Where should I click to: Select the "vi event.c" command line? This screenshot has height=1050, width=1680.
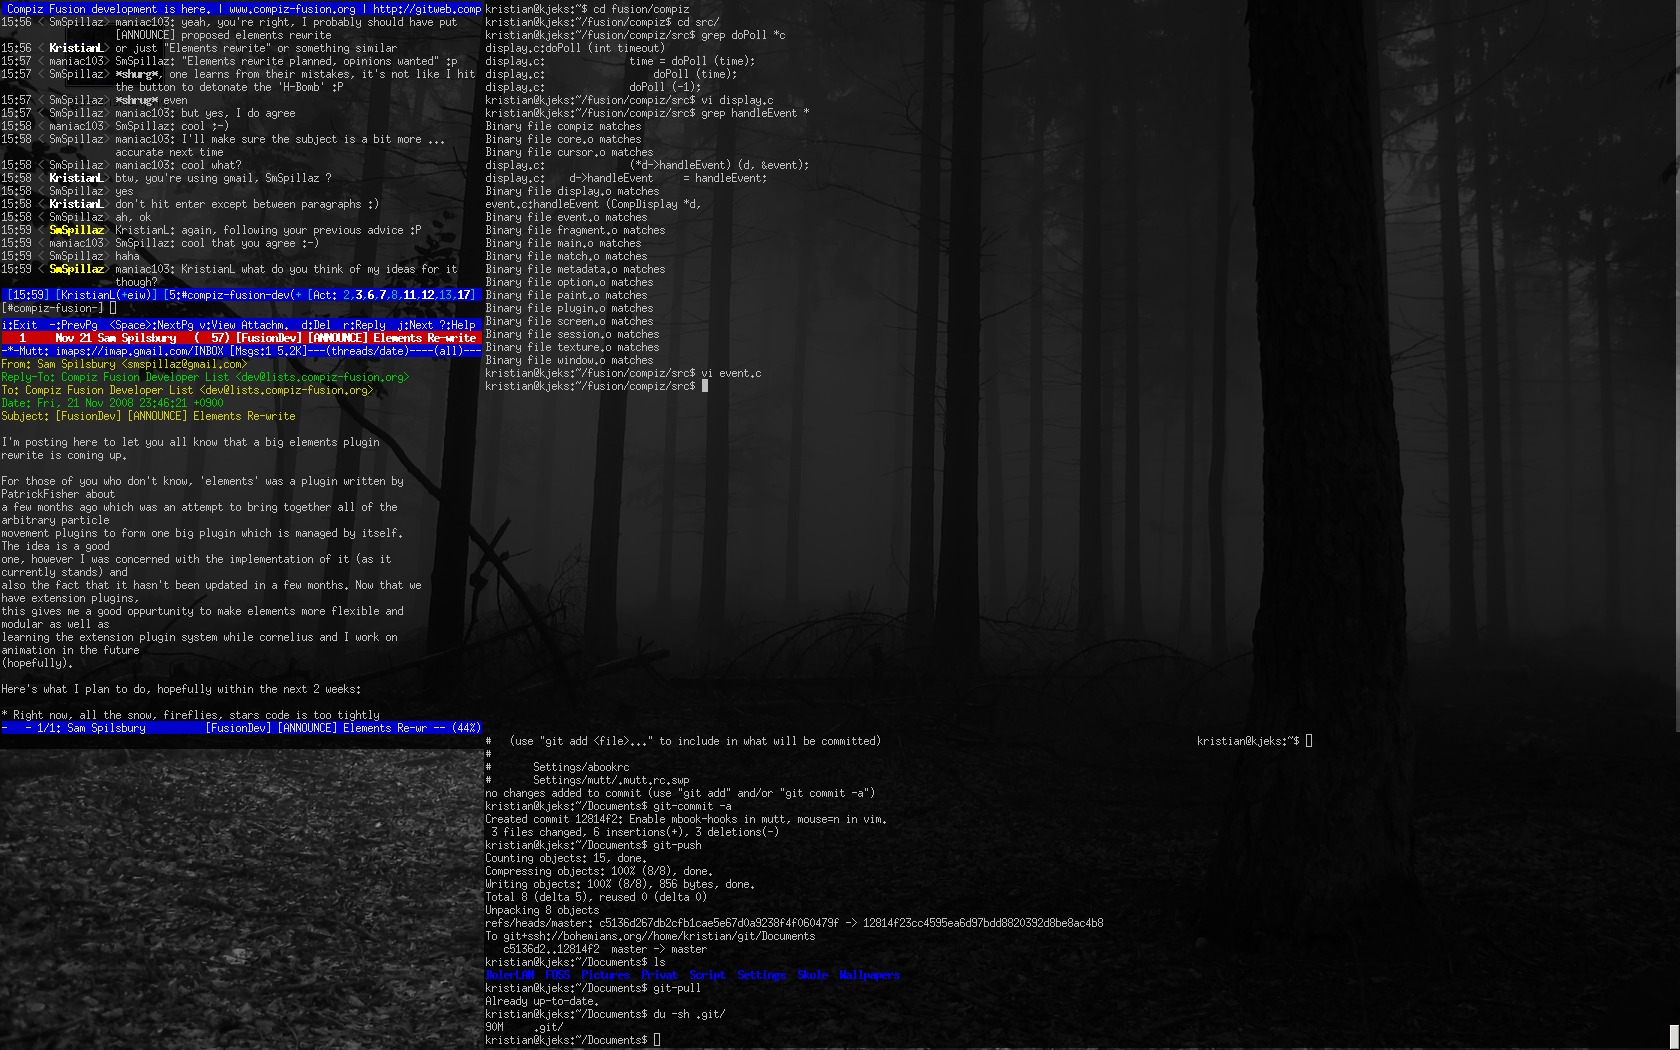[x=623, y=373]
